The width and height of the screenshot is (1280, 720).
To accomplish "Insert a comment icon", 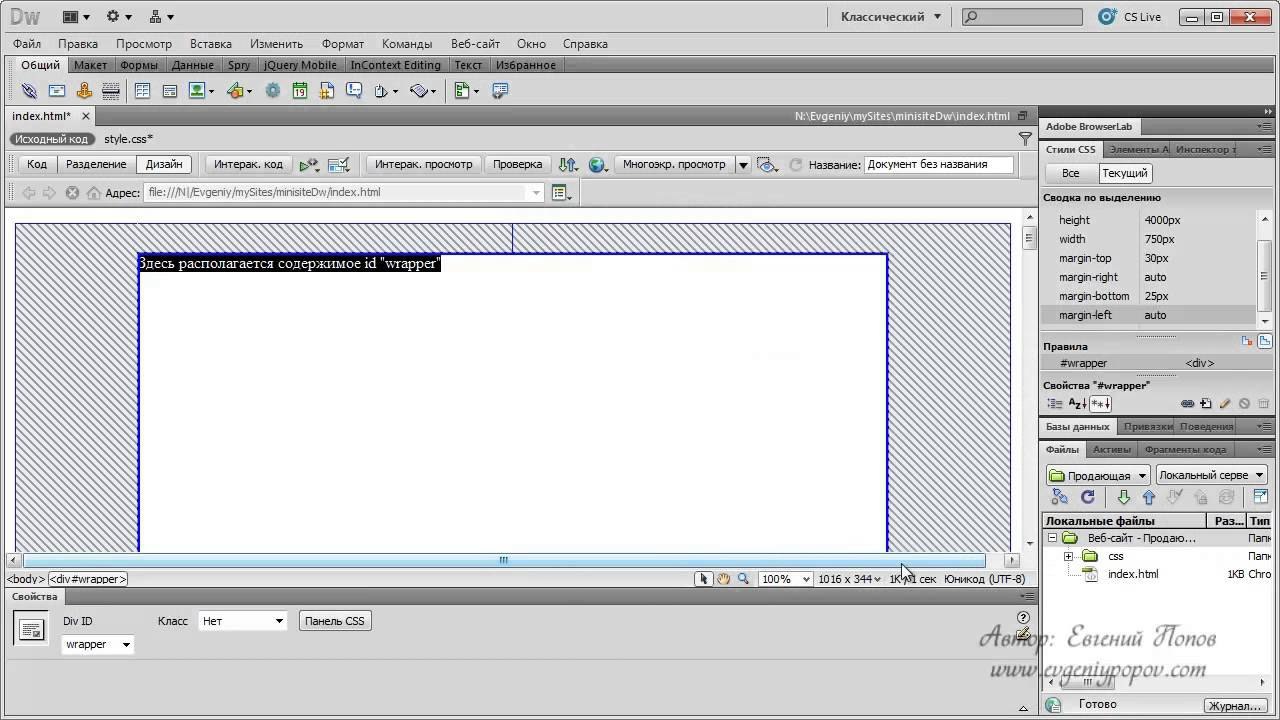I will point(353,91).
